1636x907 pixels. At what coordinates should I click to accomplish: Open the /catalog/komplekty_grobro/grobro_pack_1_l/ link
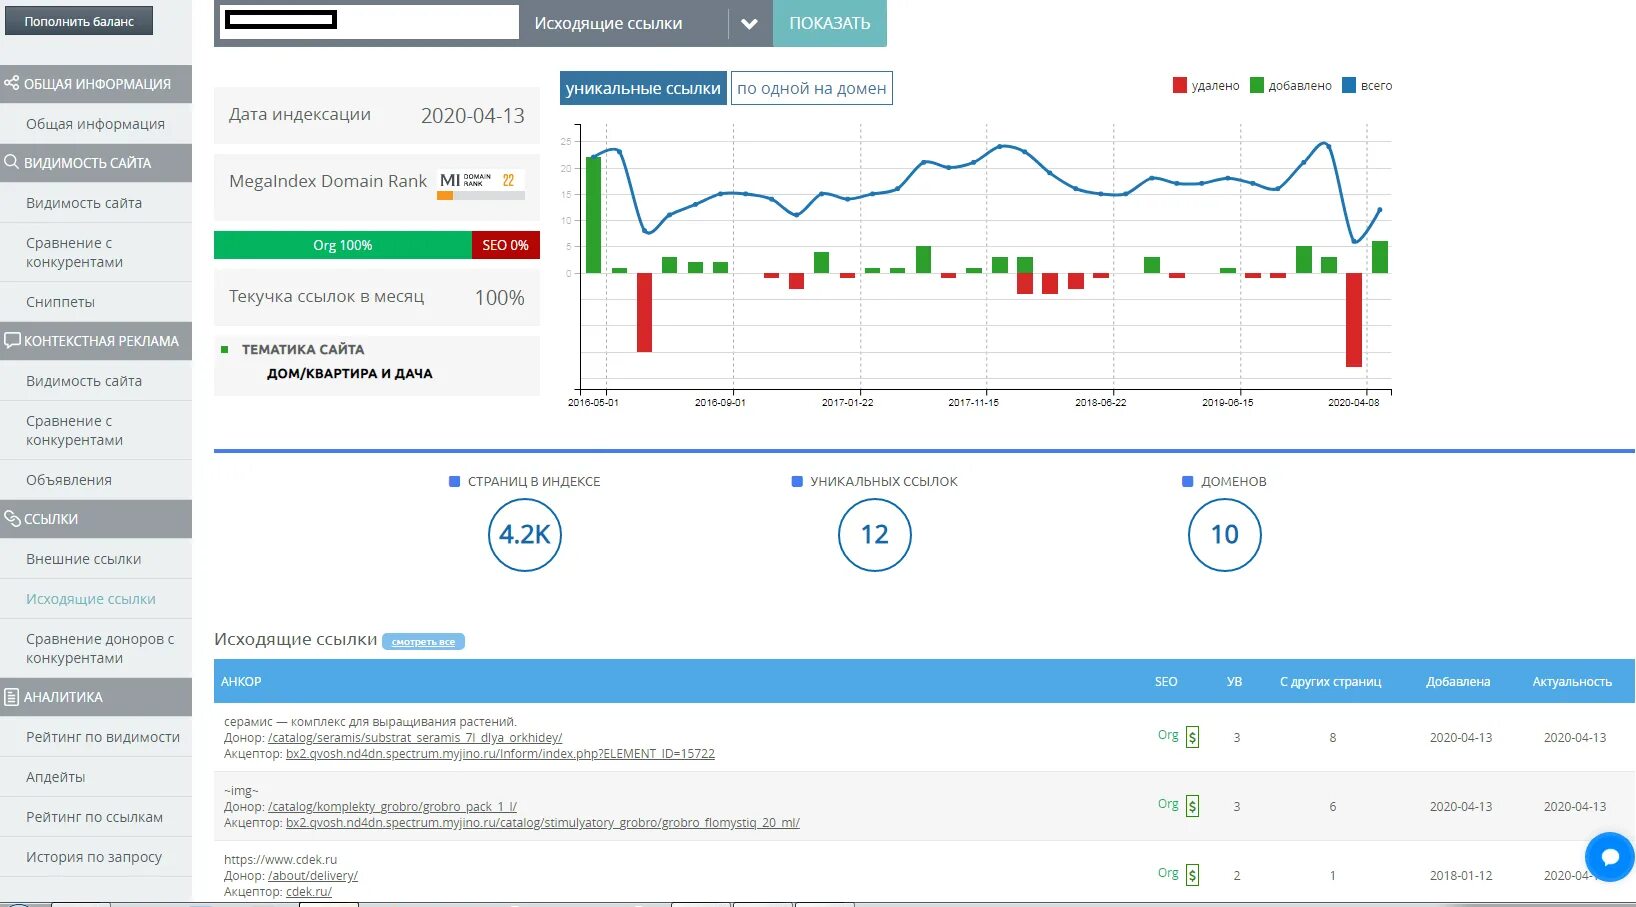392,807
